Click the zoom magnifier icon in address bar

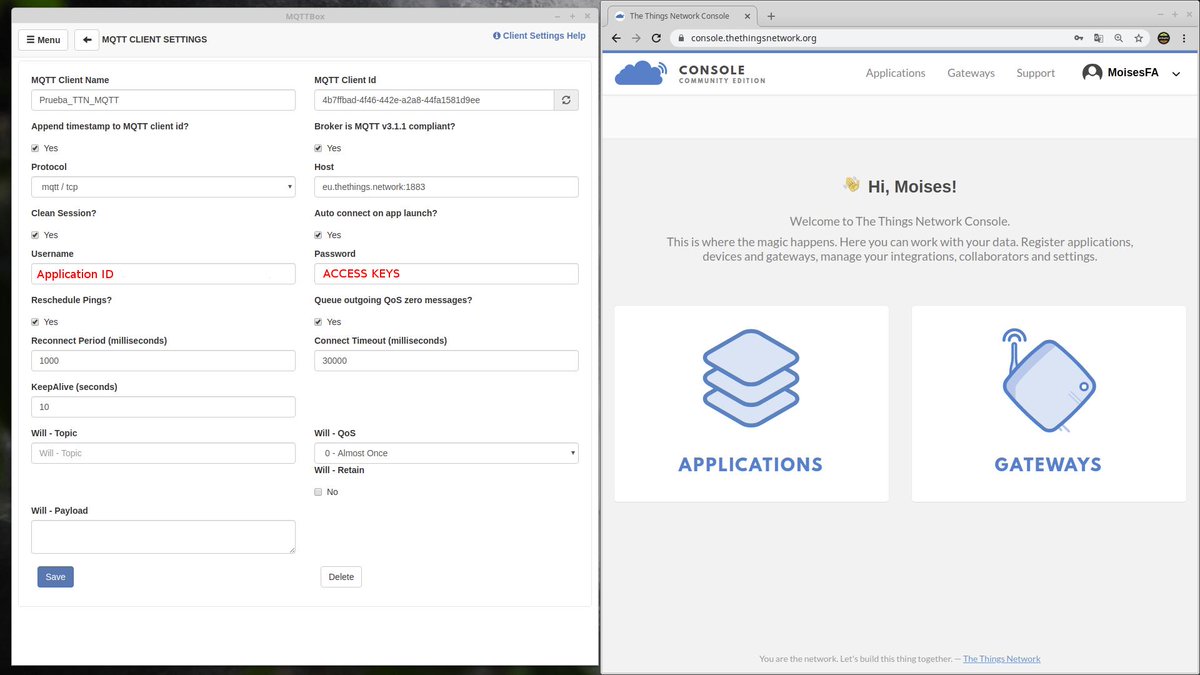[1118, 38]
